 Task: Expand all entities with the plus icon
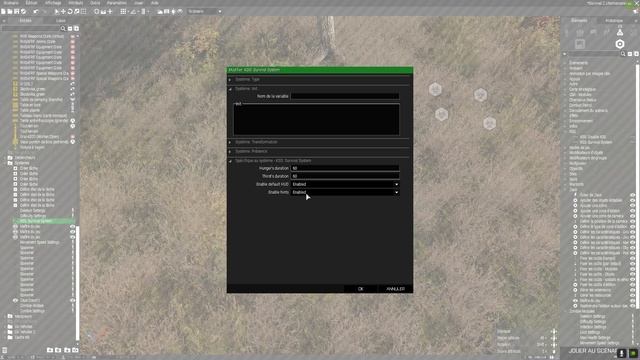click(x=76, y=29)
